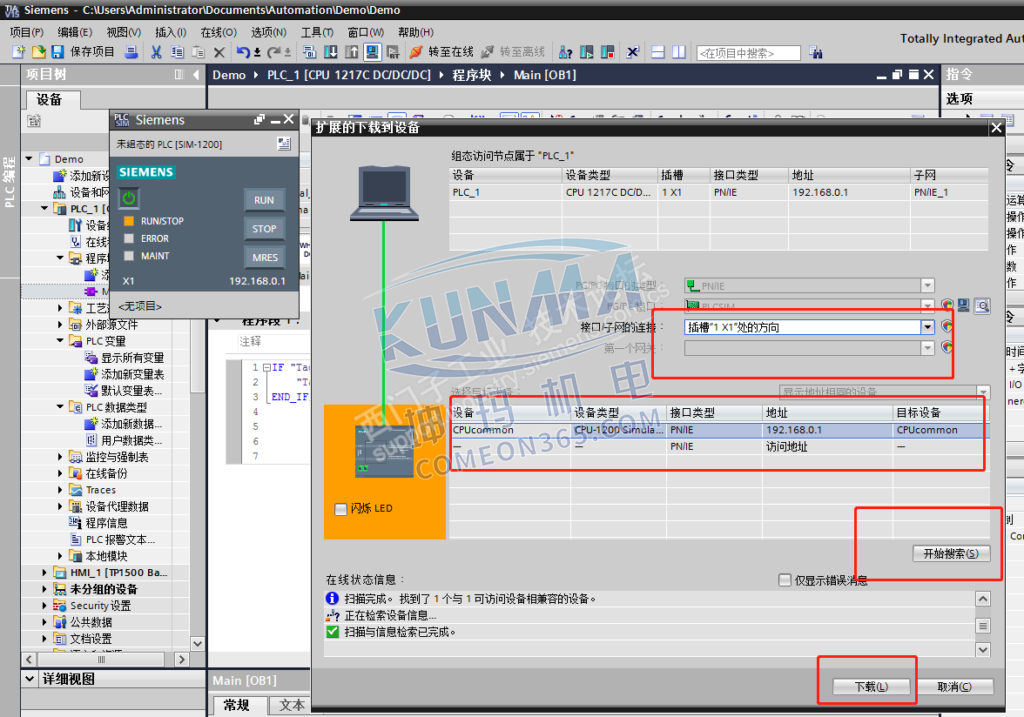Click the 在项目中搜索 search field
The image size is (1024, 717).
pos(748,53)
